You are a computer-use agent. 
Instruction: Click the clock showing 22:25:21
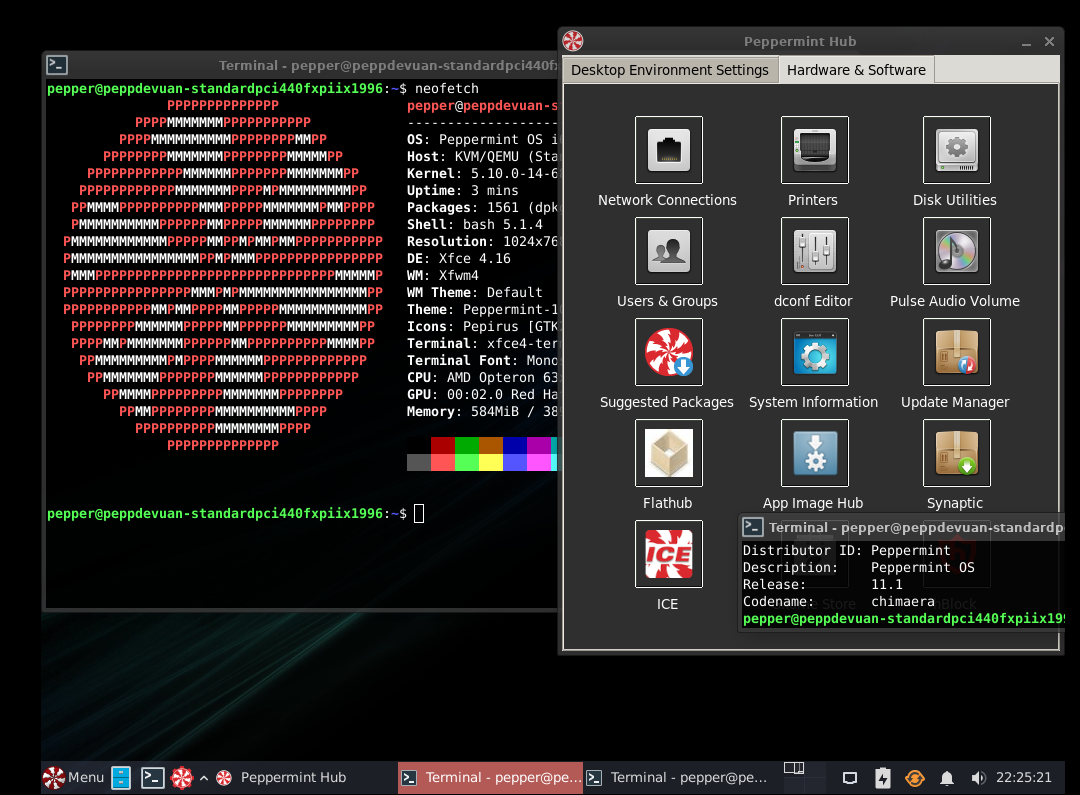click(x=1024, y=778)
